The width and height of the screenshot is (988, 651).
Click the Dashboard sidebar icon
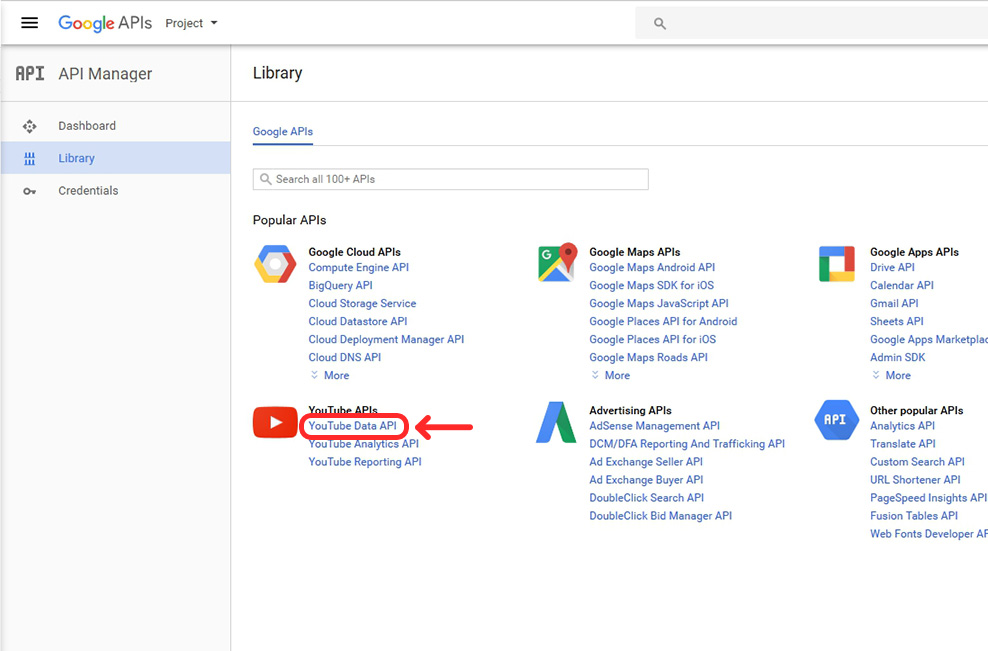point(30,126)
